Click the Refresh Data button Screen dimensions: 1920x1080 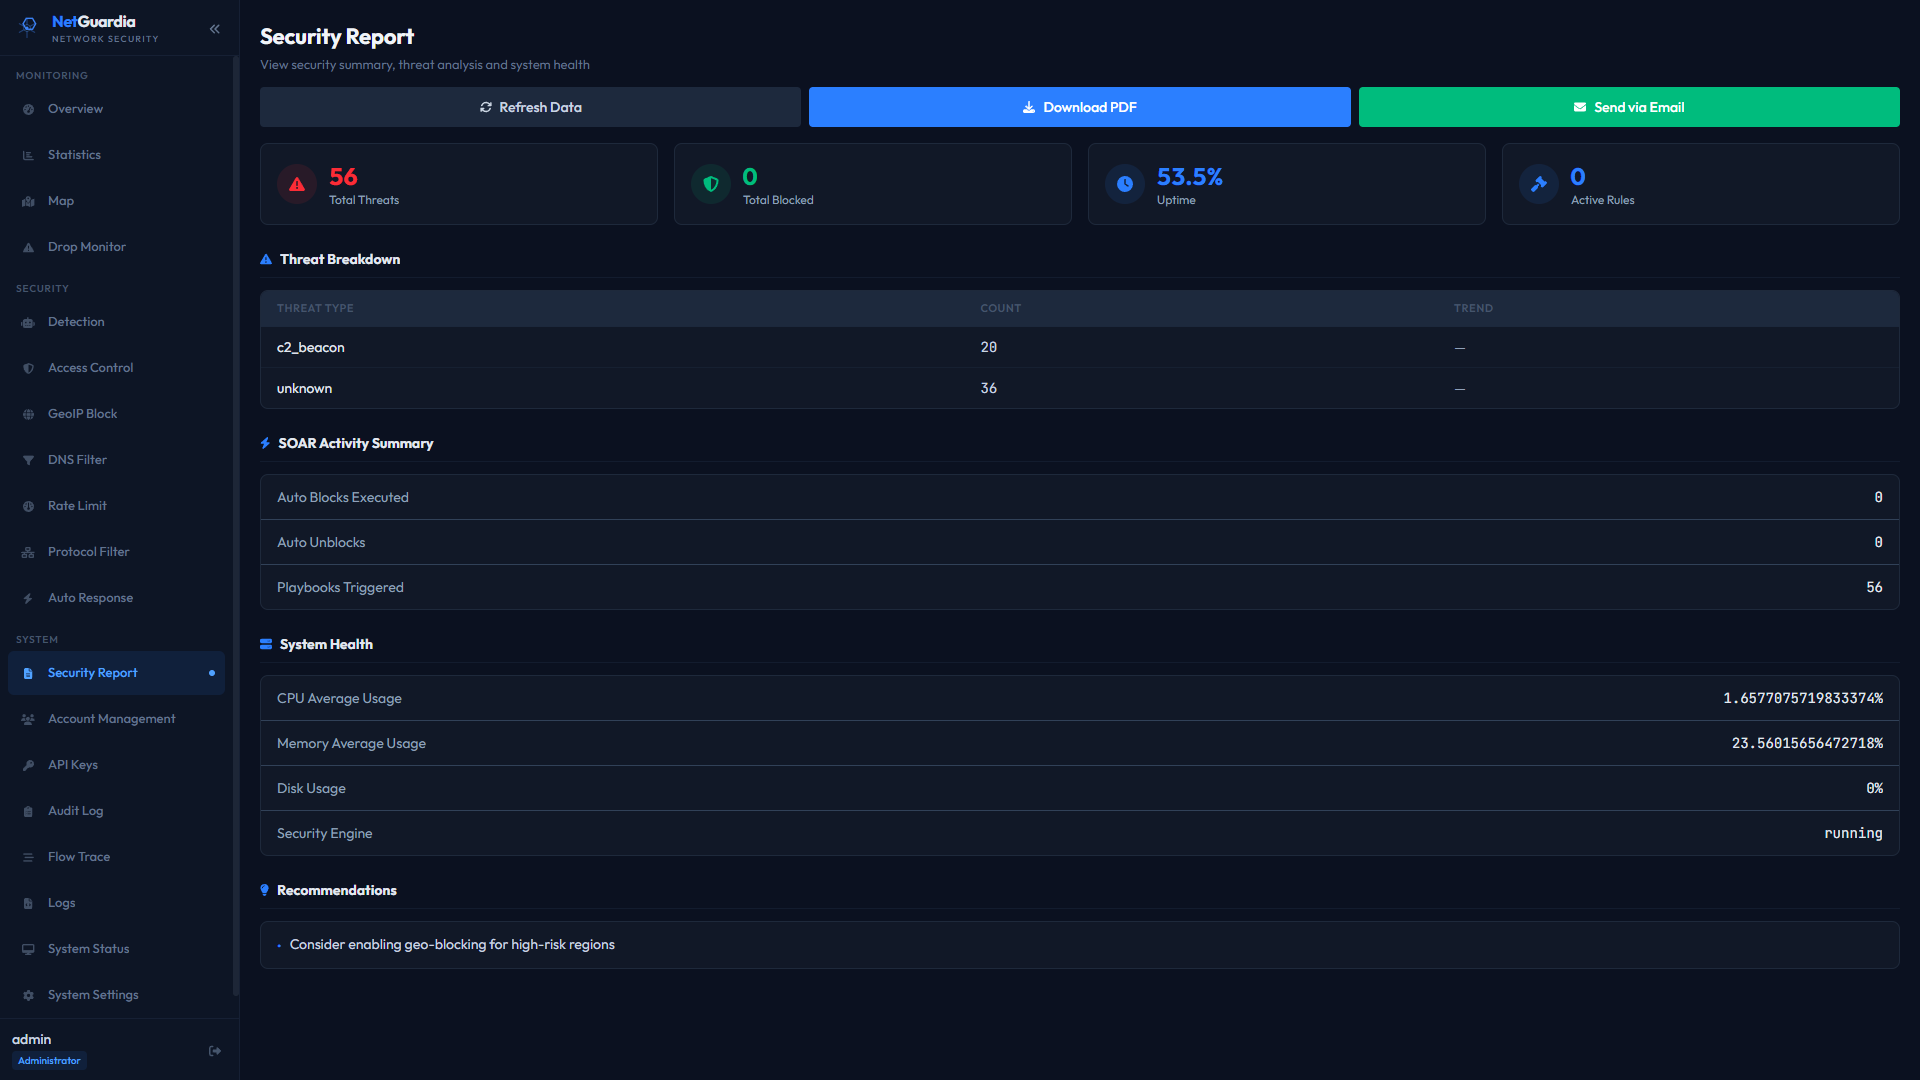[x=530, y=107]
